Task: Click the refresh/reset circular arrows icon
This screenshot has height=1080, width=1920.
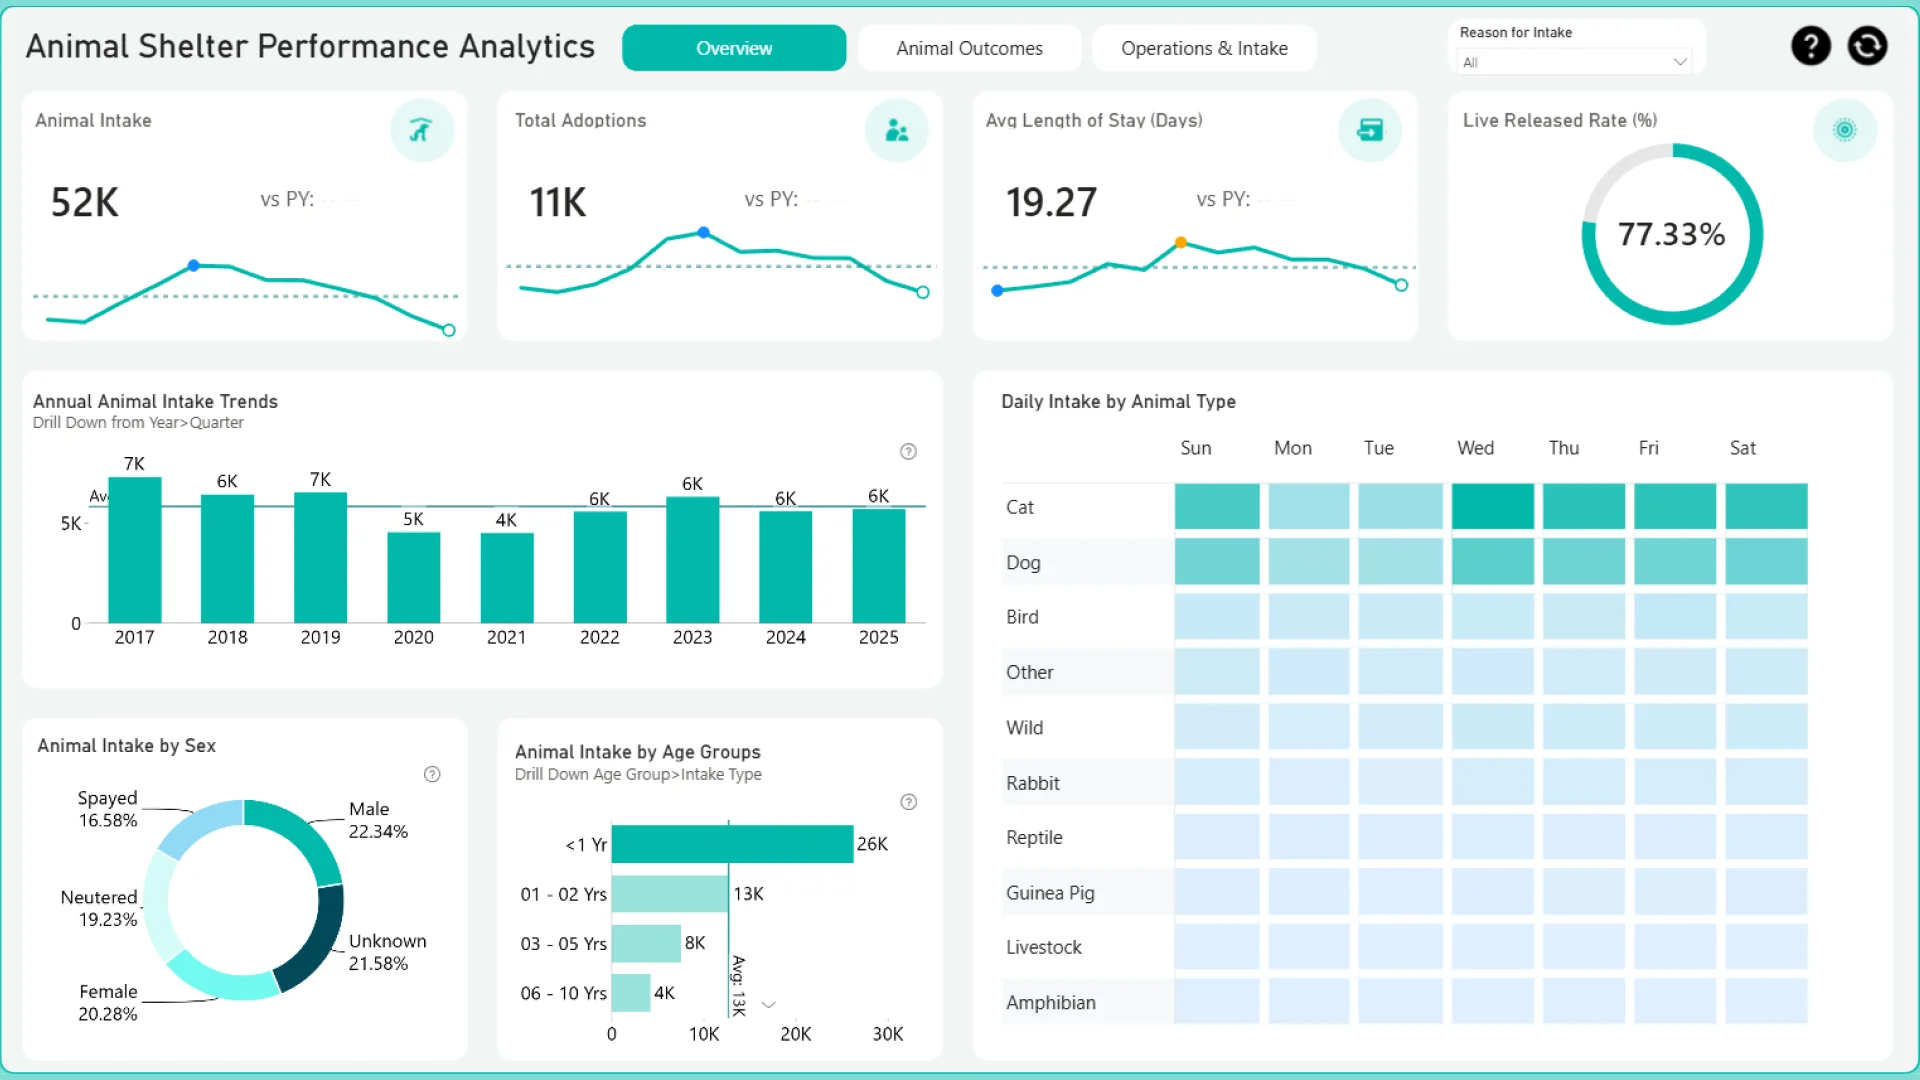Action: point(1867,46)
